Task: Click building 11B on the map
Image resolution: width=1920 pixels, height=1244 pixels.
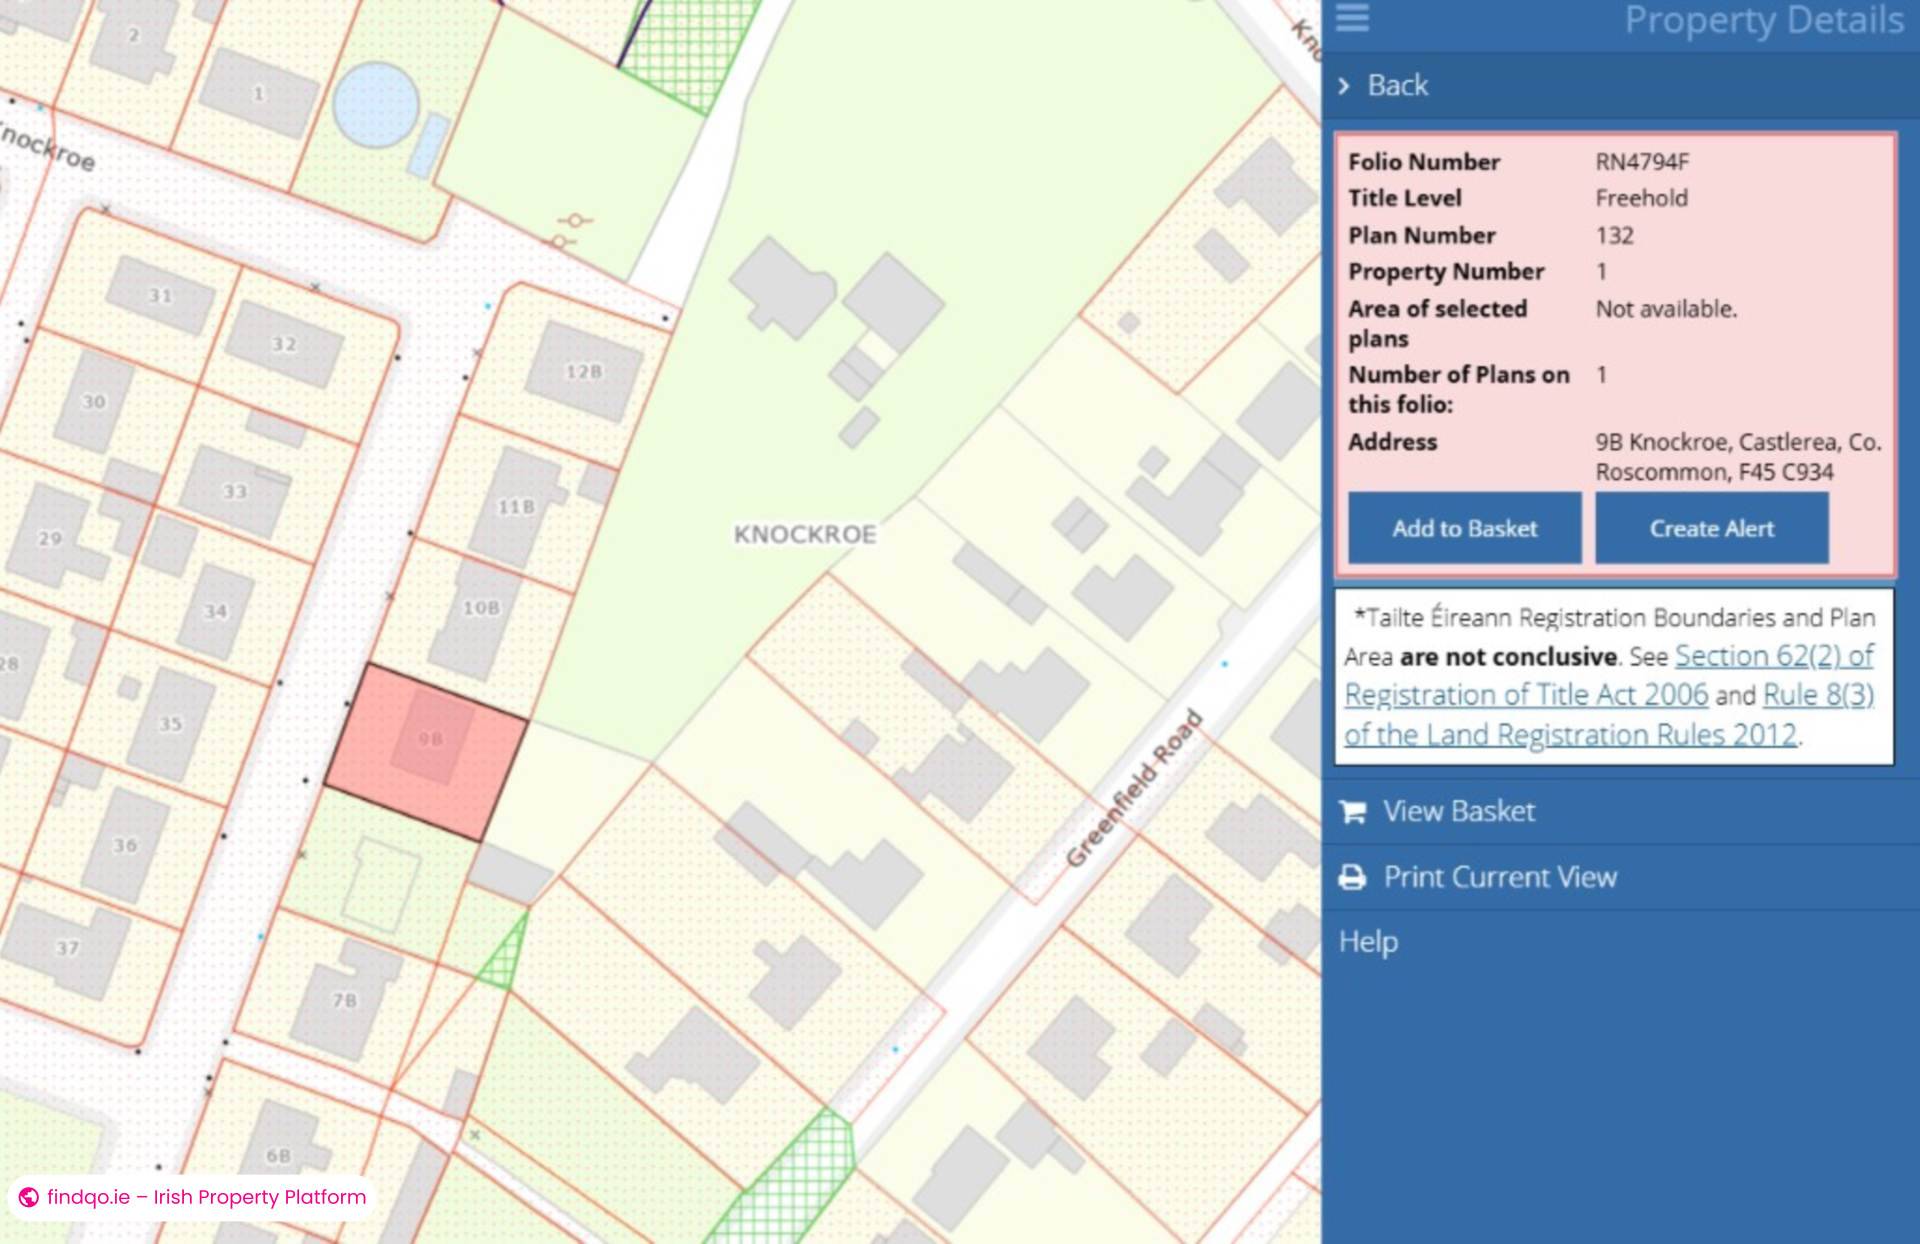Action: point(517,507)
